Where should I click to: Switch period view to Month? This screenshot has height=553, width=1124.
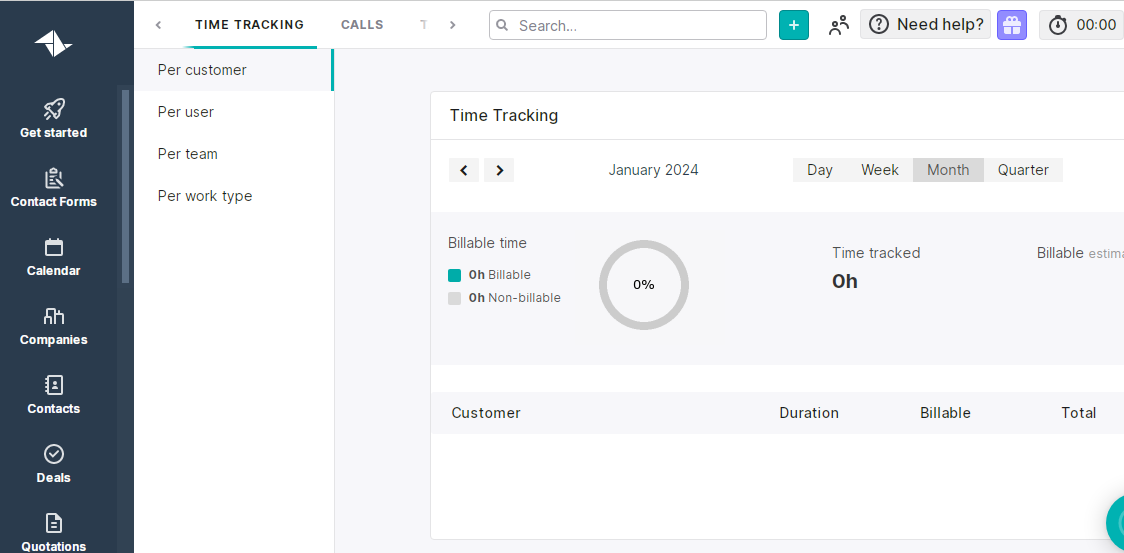pyautogui.click(x=948, y=170)
